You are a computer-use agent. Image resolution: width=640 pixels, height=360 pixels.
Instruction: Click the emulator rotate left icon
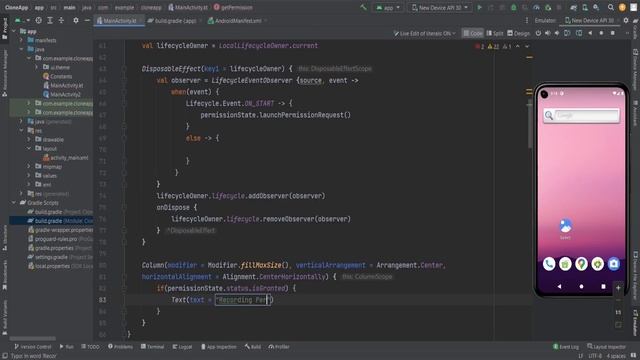(x=567, y=33)
